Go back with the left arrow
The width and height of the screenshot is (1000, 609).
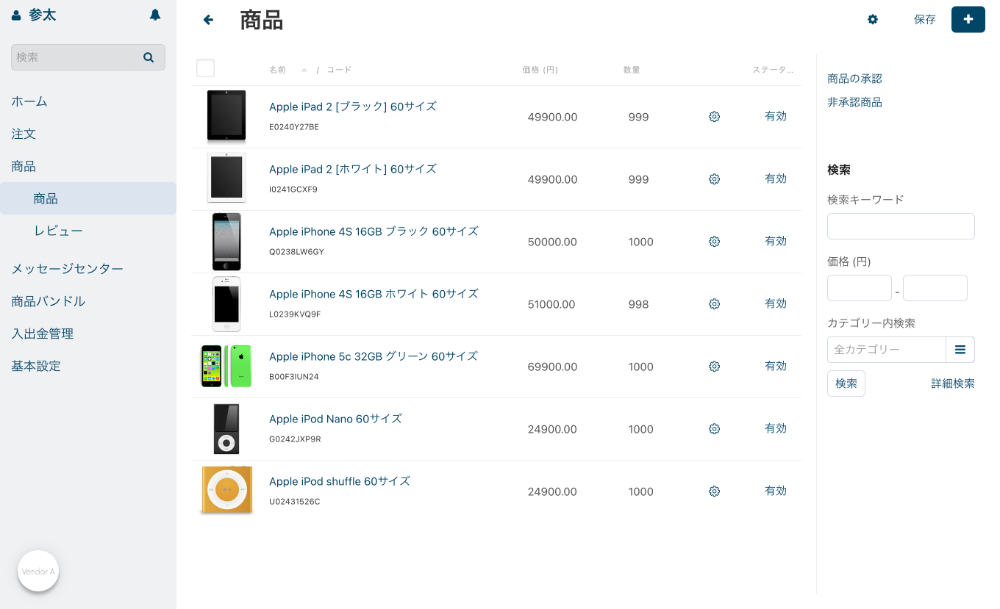(208, 20)
